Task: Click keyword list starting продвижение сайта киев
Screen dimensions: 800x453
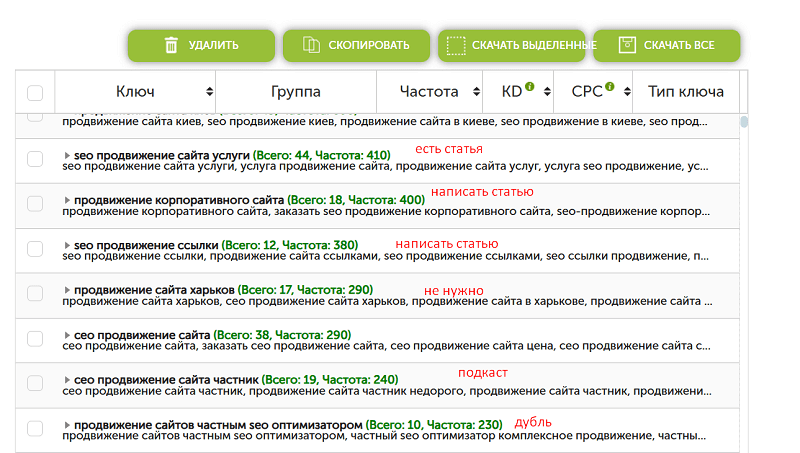Action: tap(385, 122)
